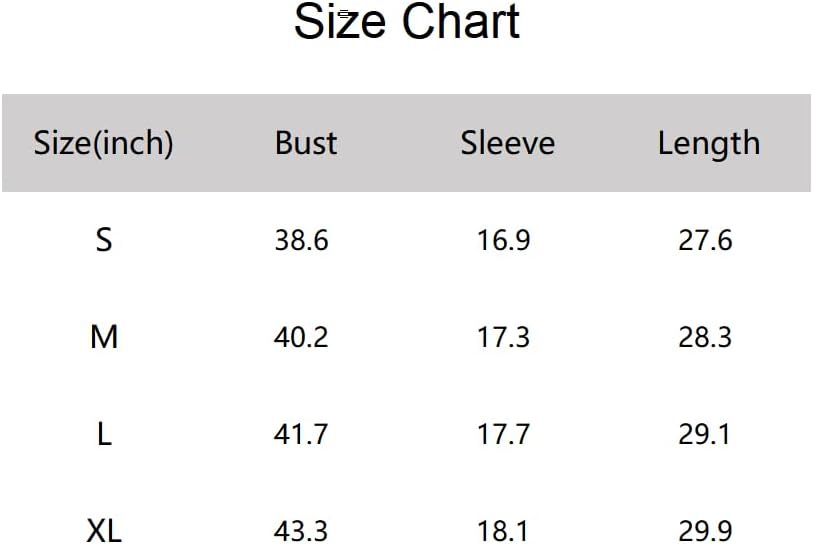Select length value 28.3
This screenshot has width=813, height=544.
pos(705,337)
